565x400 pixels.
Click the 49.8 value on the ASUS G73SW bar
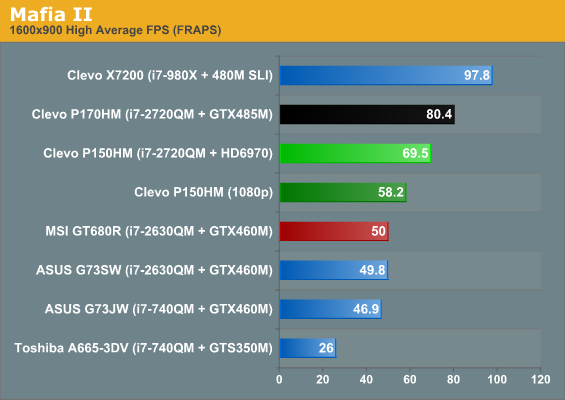click(372, 270)
